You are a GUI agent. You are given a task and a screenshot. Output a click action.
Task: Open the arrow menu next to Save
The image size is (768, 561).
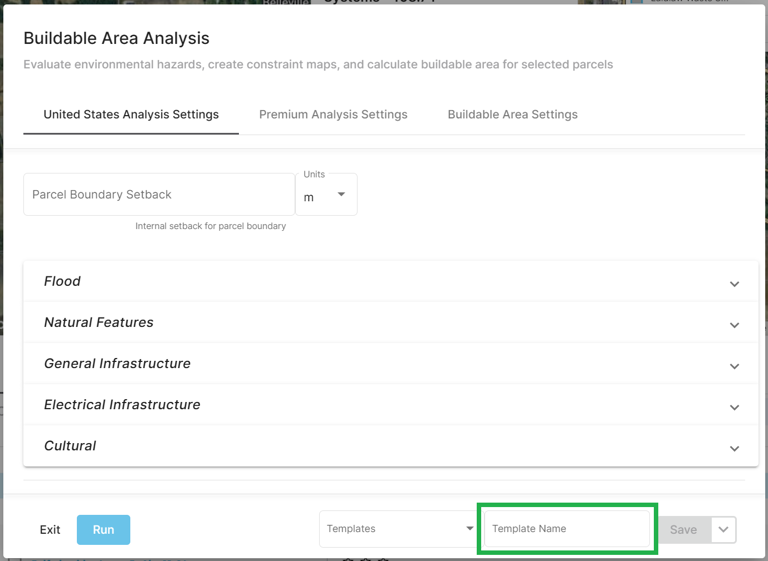[x=724, y=530]
